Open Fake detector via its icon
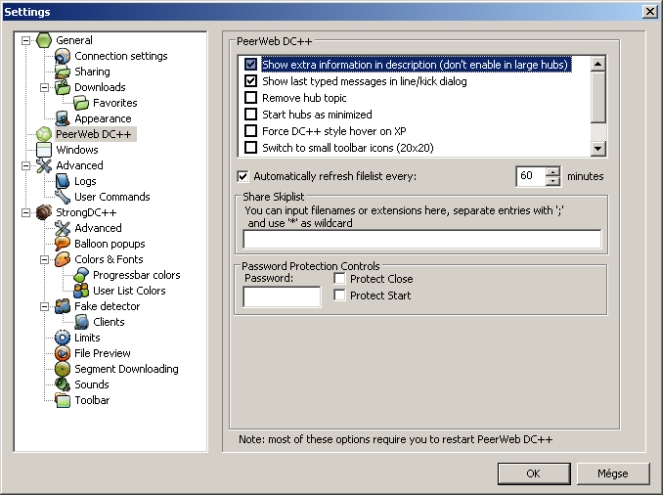This screenshot has height=495, width=663. (62, 307)
